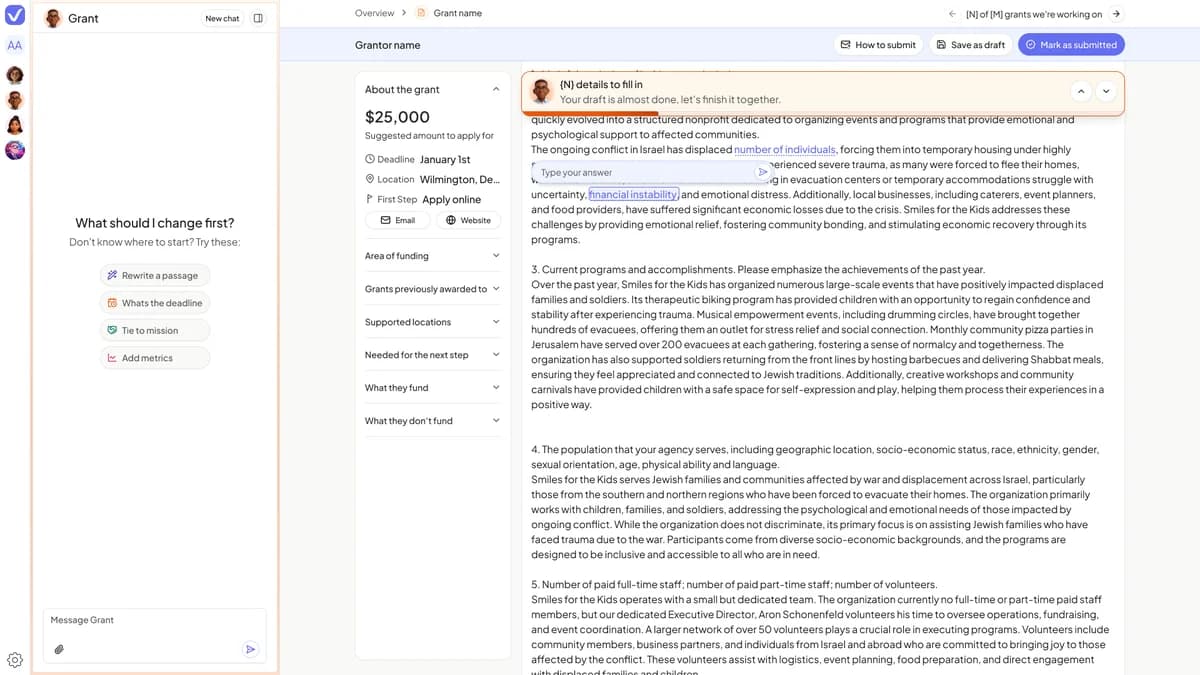1200x675 pixels.
Task: Click the First Step flag icon
Action: 370,199
